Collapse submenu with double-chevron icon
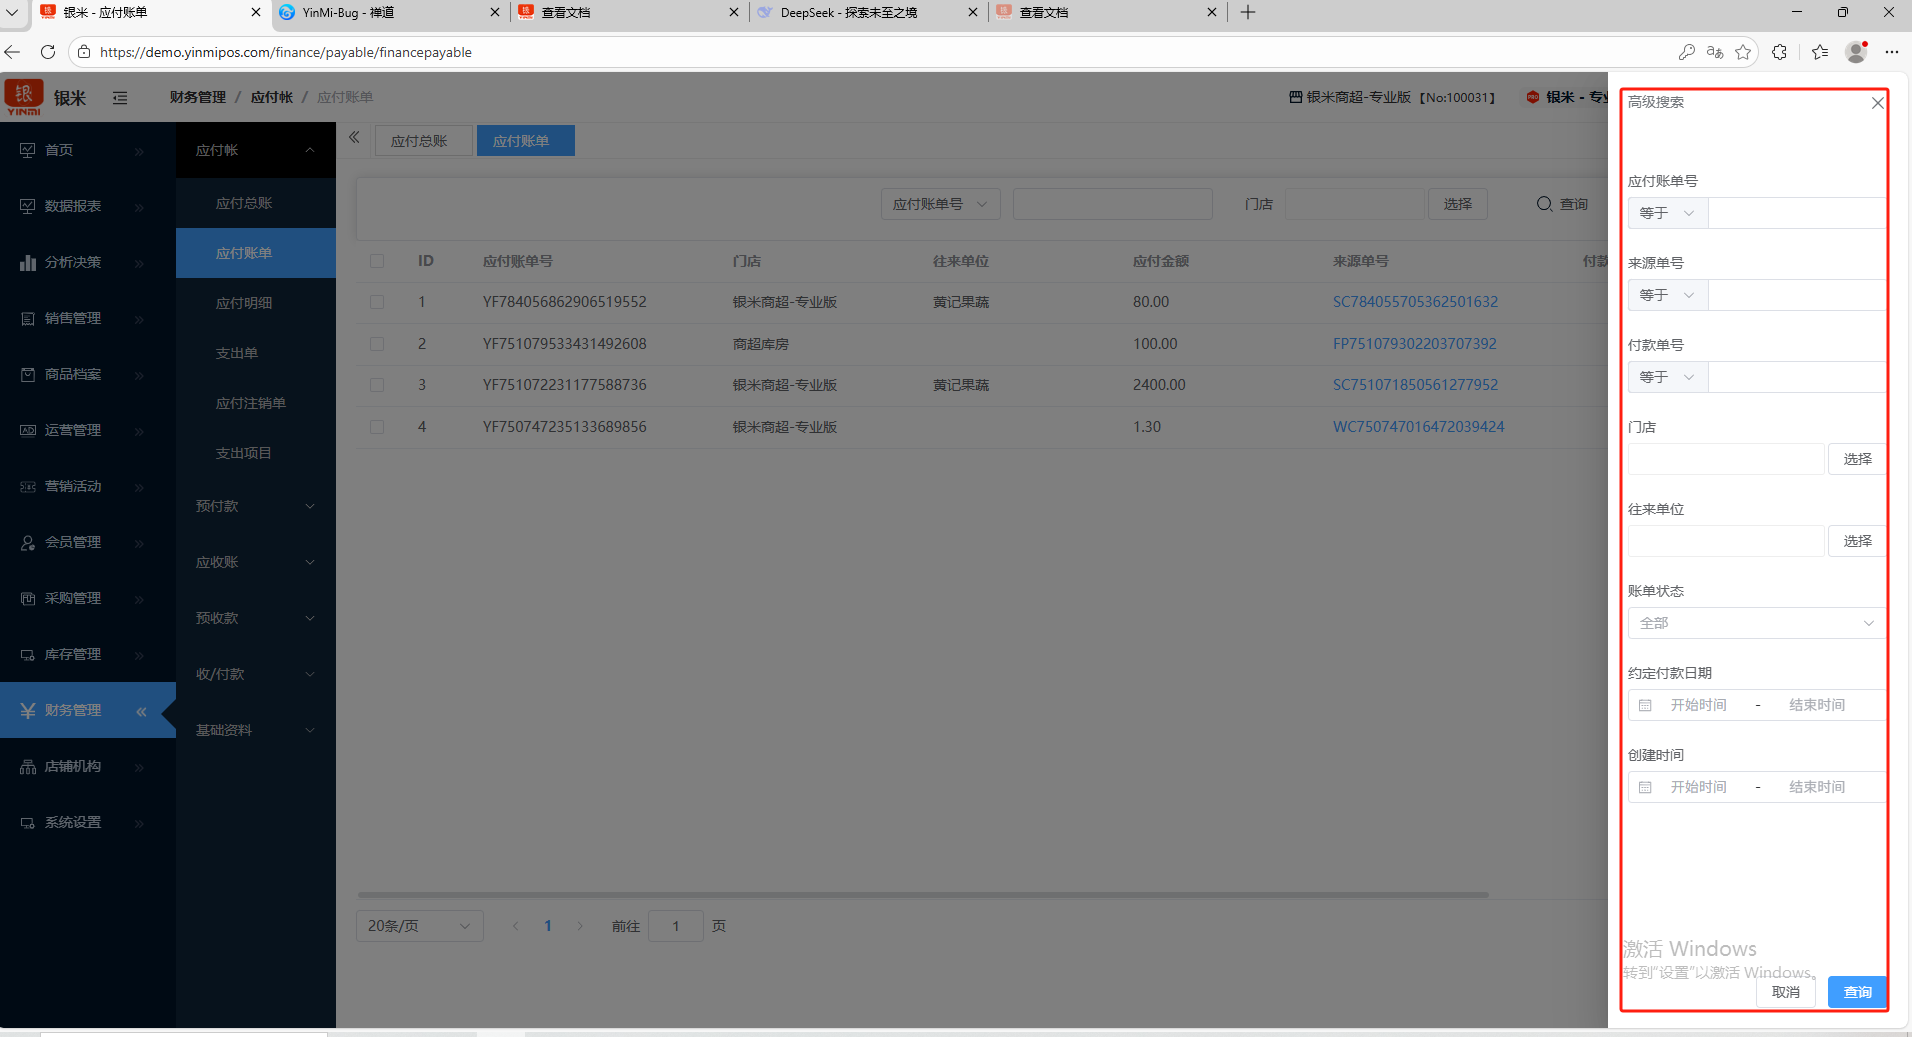1912x1037 pixels. pos(354,137)
